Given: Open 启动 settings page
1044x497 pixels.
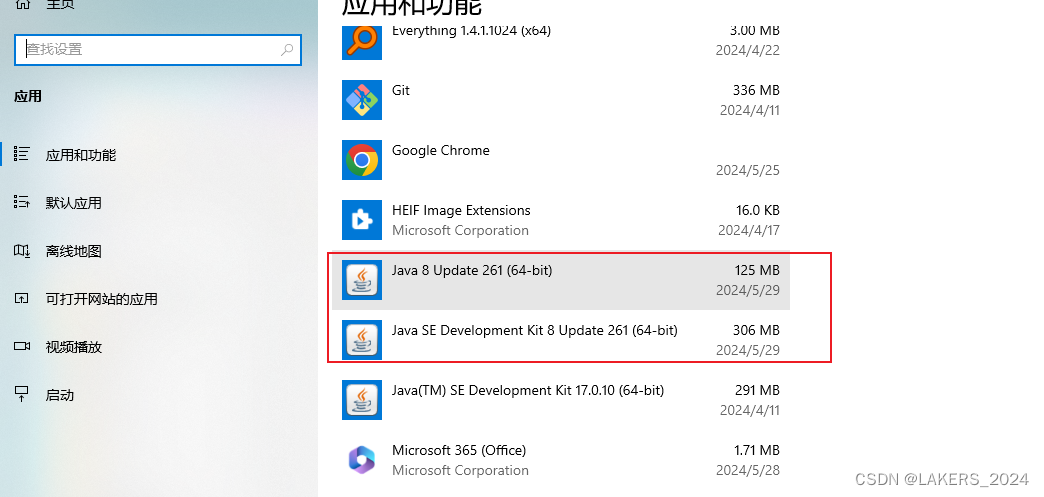Looking at the screenshot, I should click(59, 395).
